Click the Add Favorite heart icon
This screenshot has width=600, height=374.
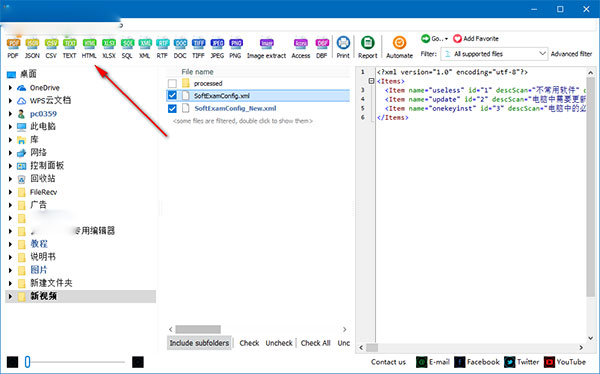pos(457,39)
